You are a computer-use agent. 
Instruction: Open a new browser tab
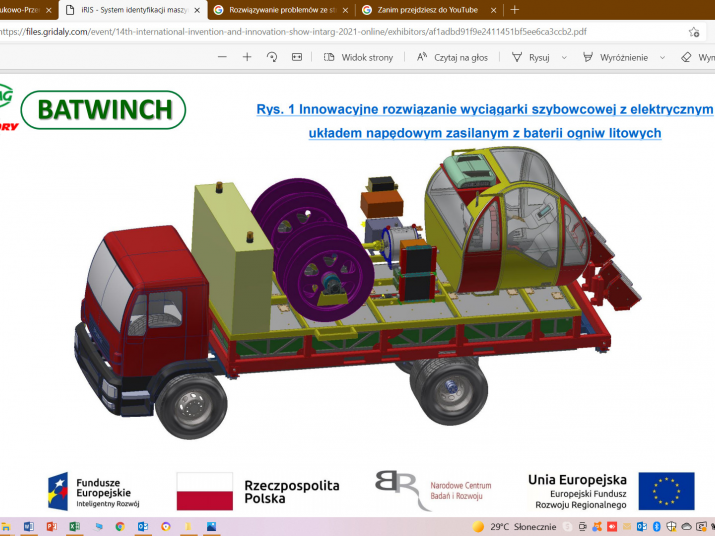tap(514, 9)
